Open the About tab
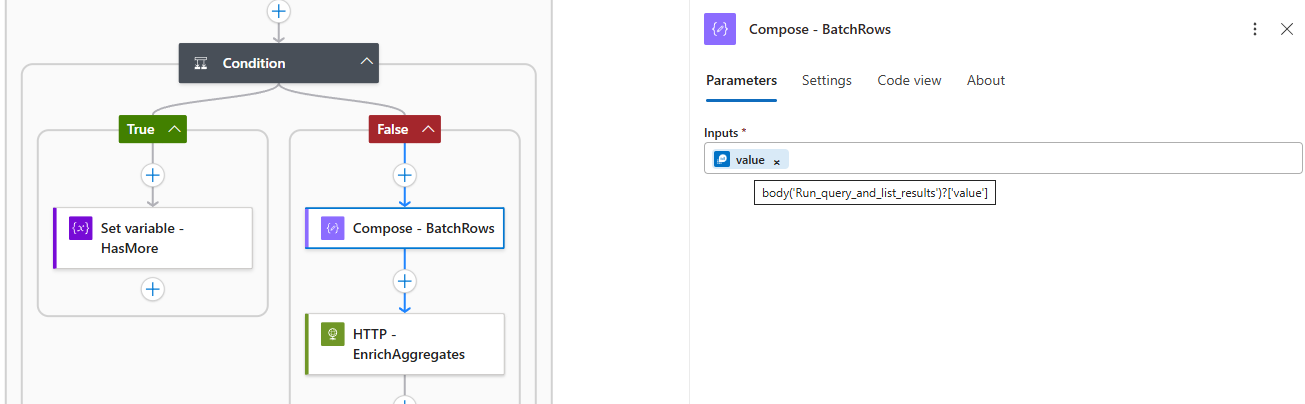This screenshot has height=404, width=1305. (985, 80)
